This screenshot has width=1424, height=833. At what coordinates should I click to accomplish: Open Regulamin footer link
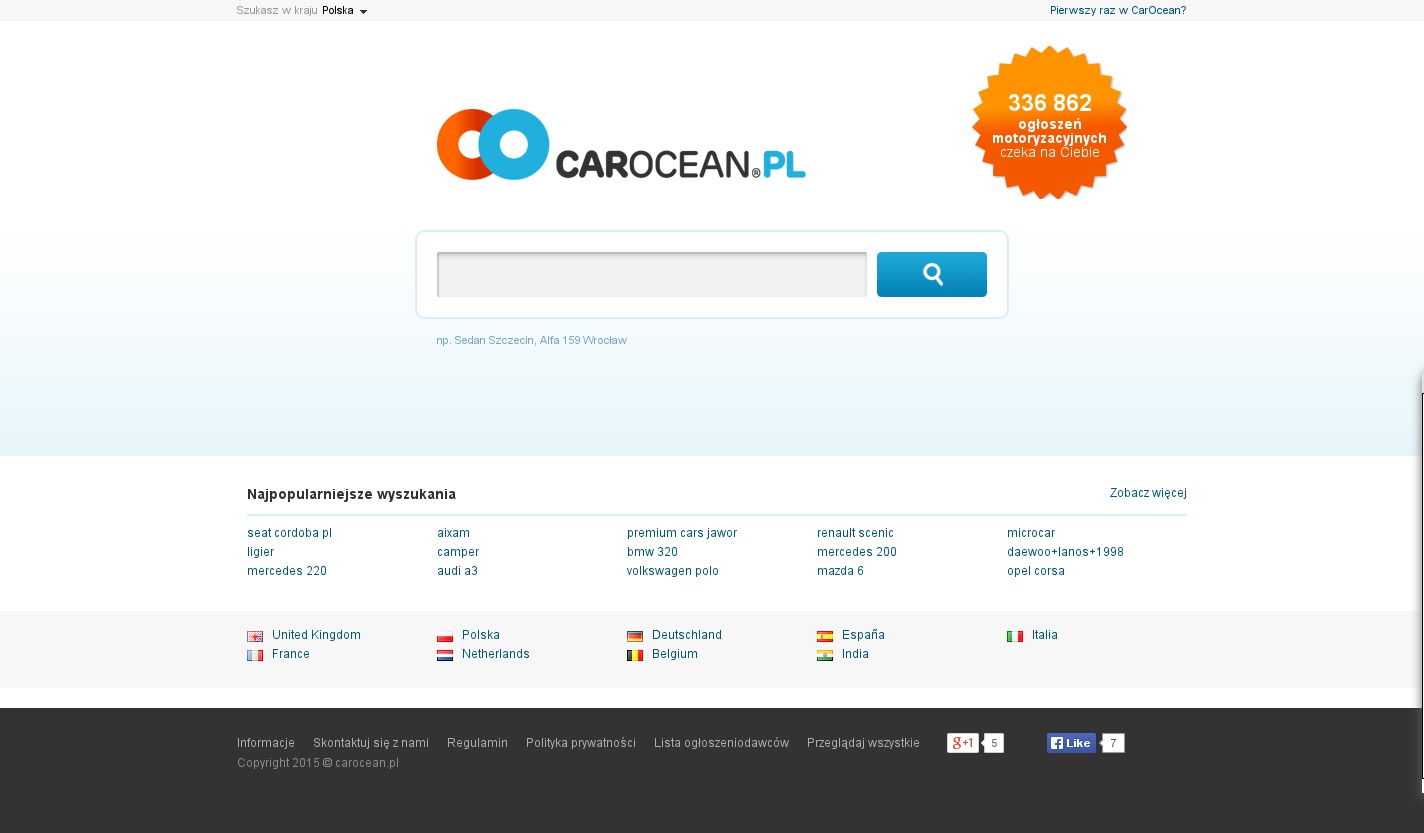tap(477, 743)
